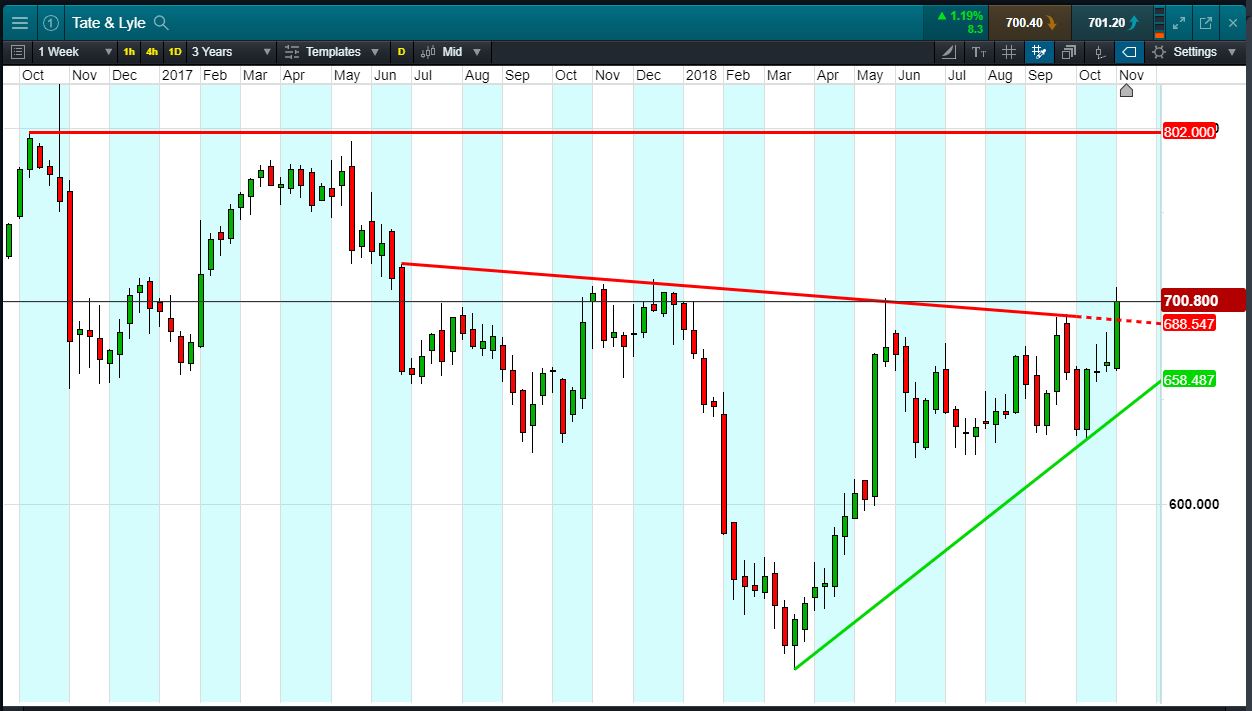Open the Mid price type dropdown
Viewport: 1252px width, 711px height.
coord(452,52)
